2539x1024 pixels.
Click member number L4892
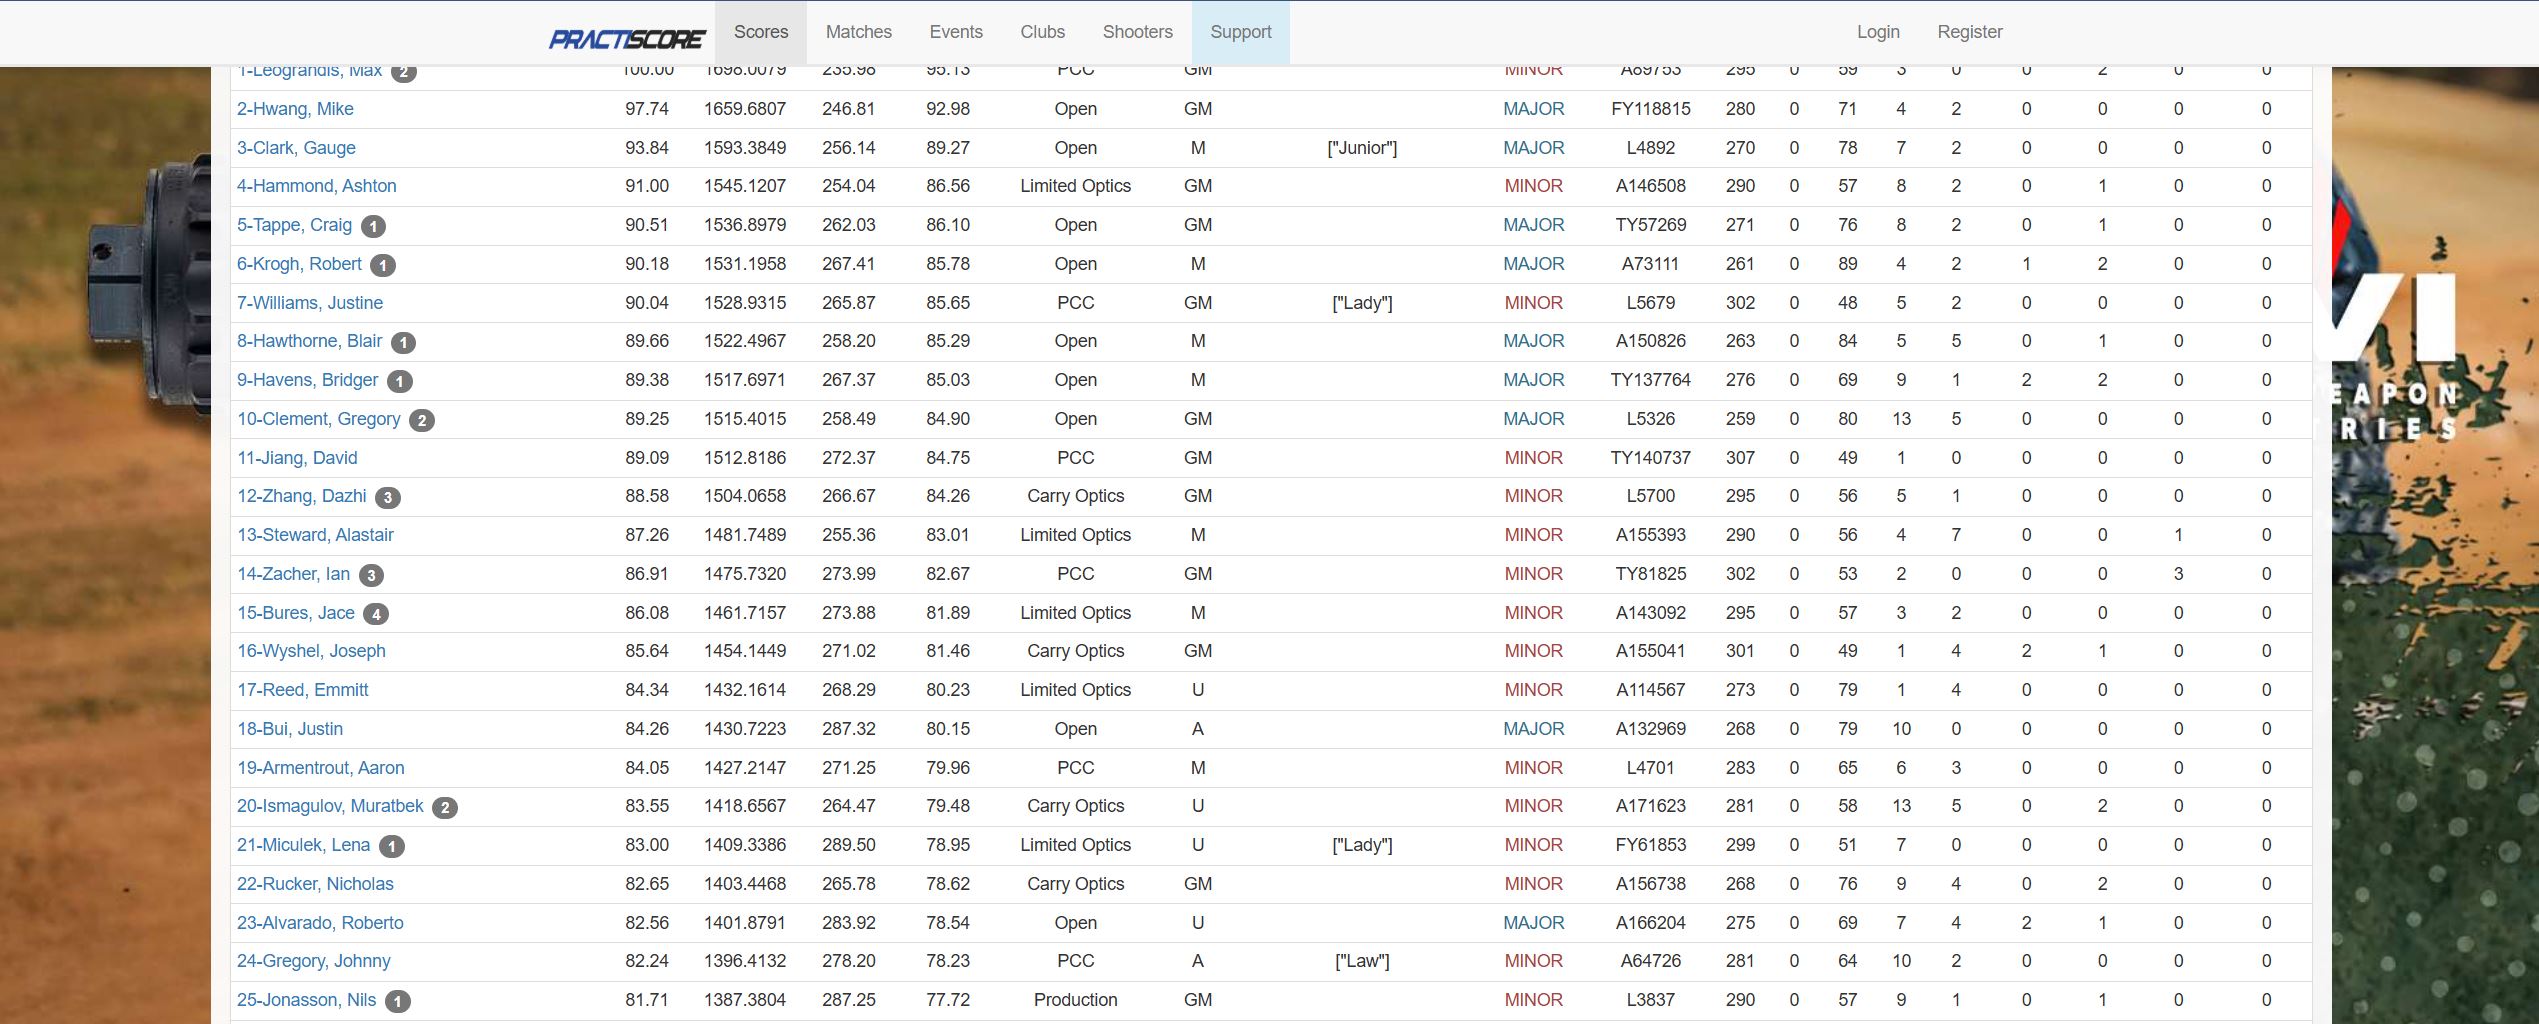1651,148
